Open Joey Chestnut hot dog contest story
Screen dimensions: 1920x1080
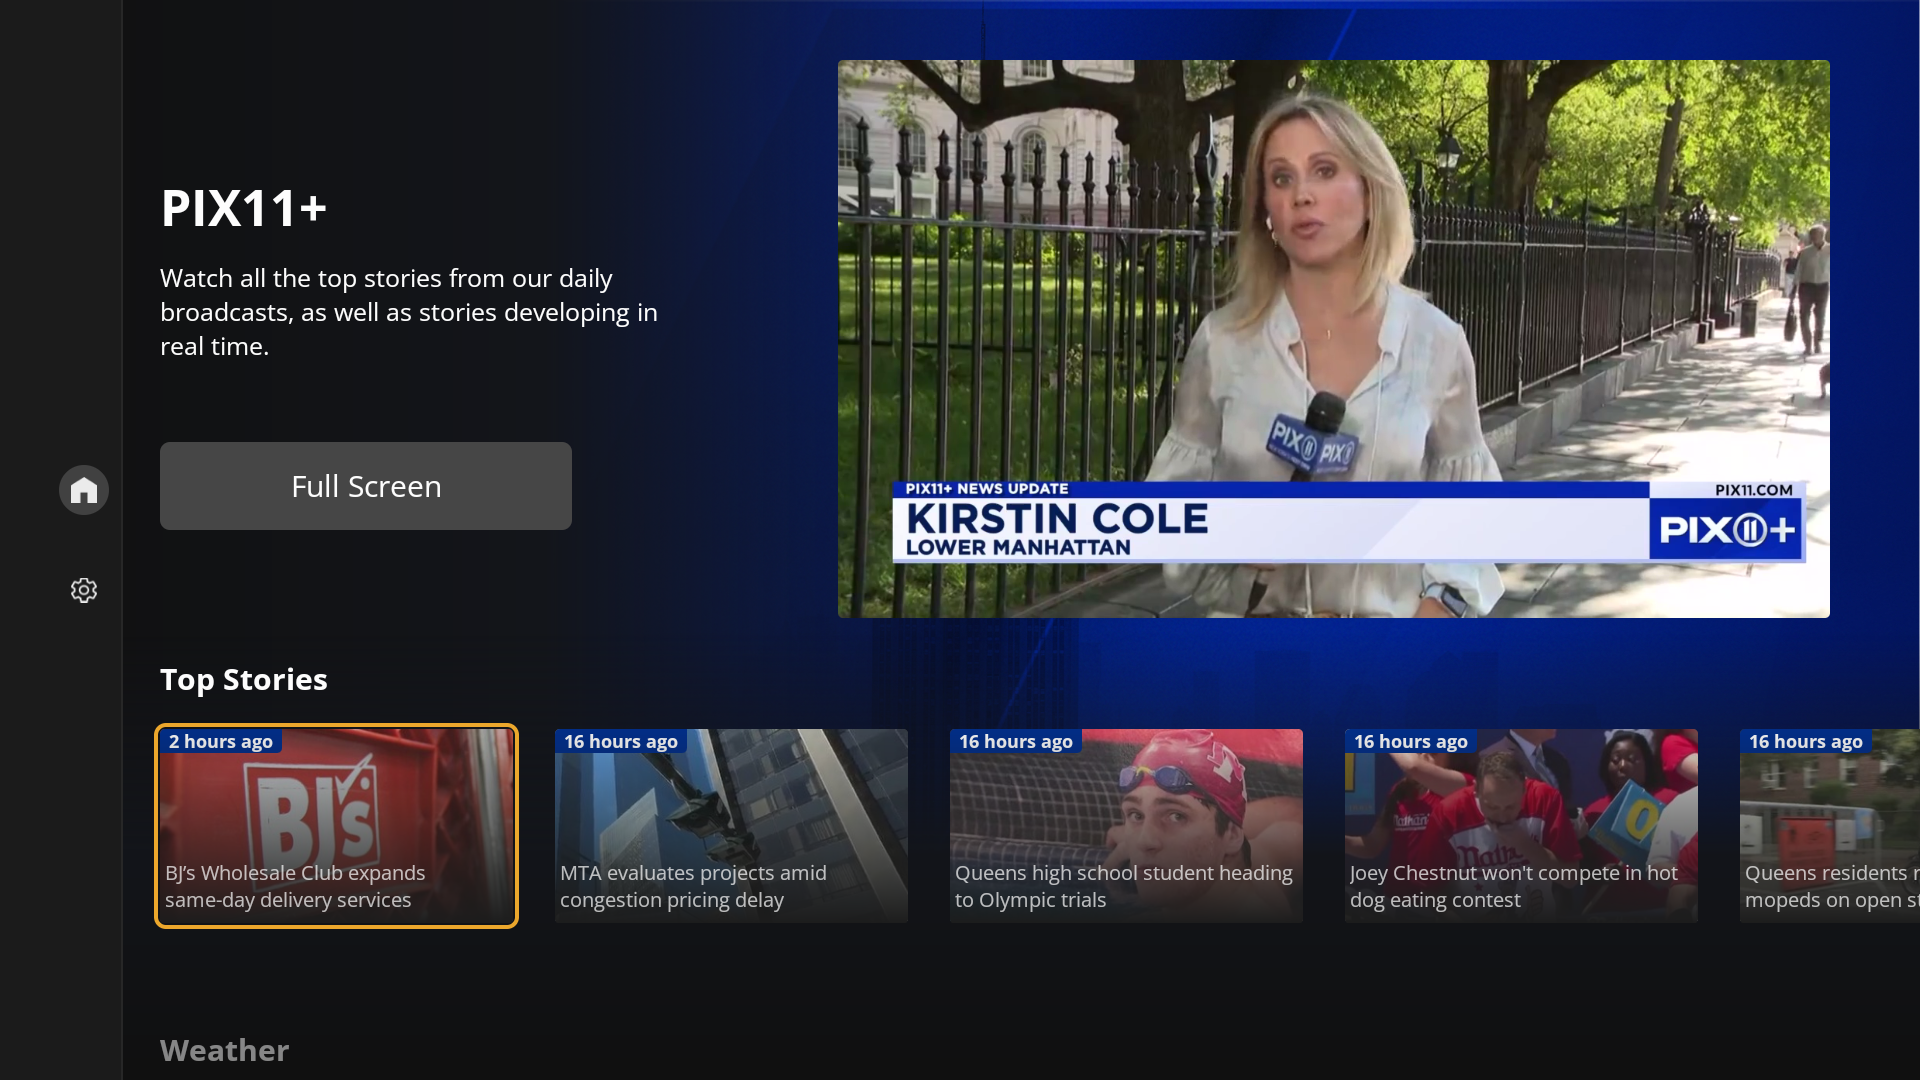(x=1521, y=826)
